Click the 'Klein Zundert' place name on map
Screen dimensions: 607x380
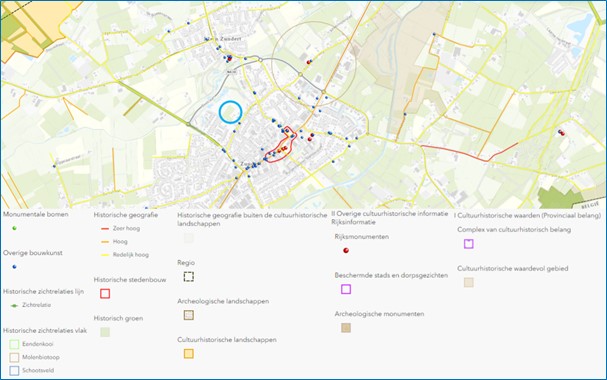(x=222, y=39)
